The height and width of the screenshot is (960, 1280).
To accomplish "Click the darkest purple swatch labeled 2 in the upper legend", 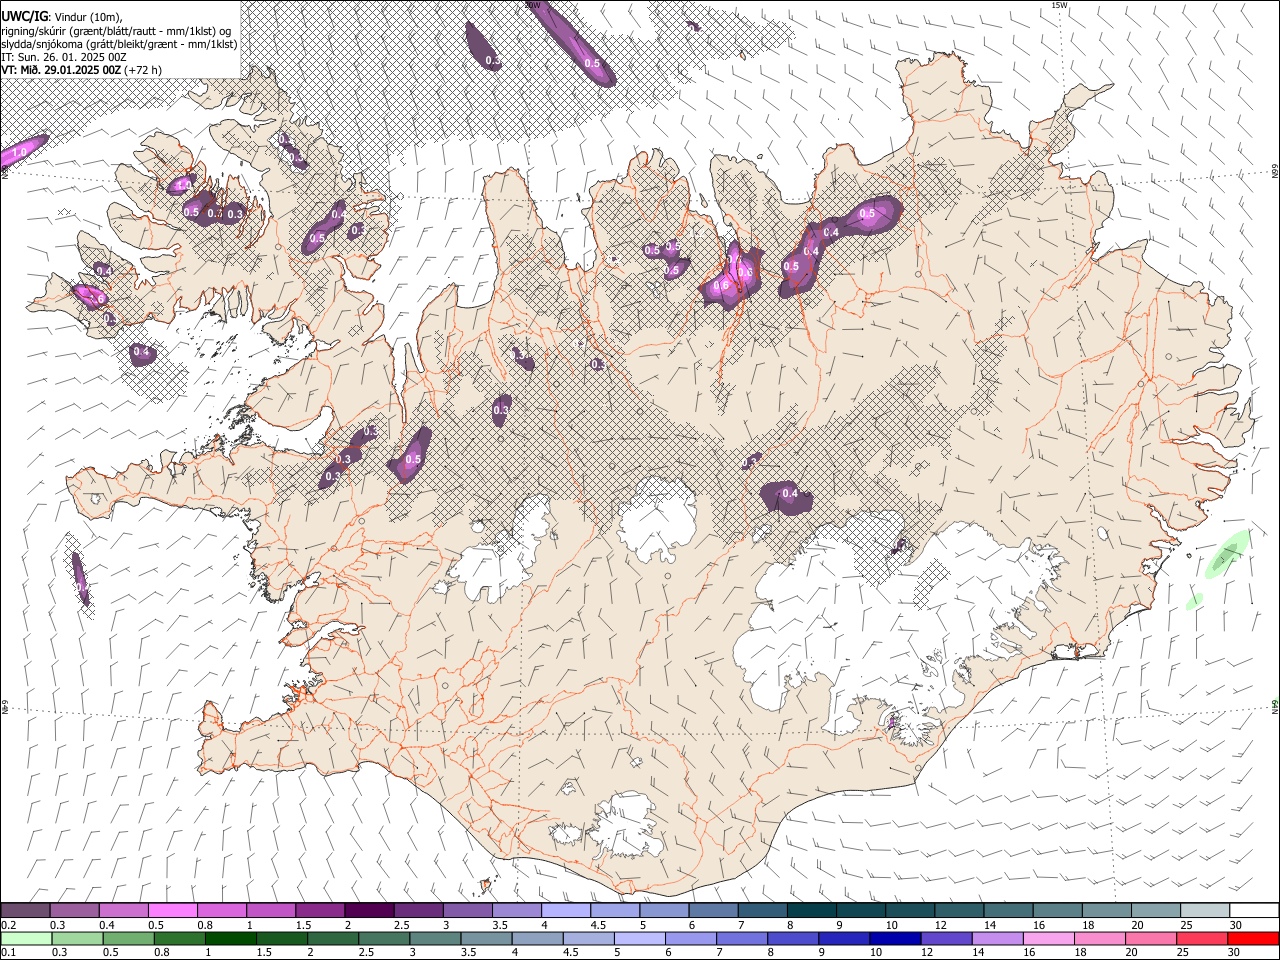I will point(368,910).
